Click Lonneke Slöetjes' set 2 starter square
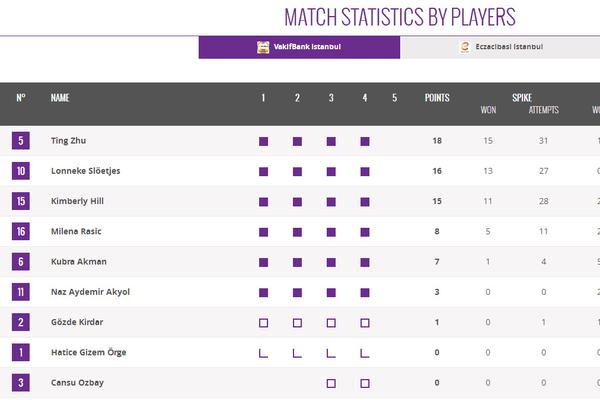This screenshot has height=400, width=600. click(x=298, y=172)
